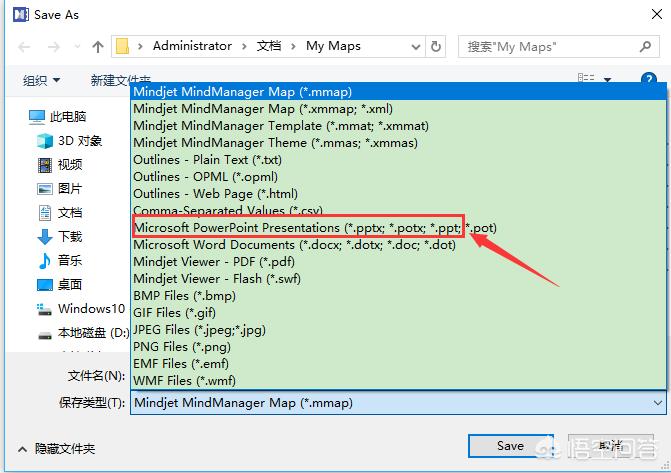
Task: Expand the address bar history dropdown
Action: point(416,47)
